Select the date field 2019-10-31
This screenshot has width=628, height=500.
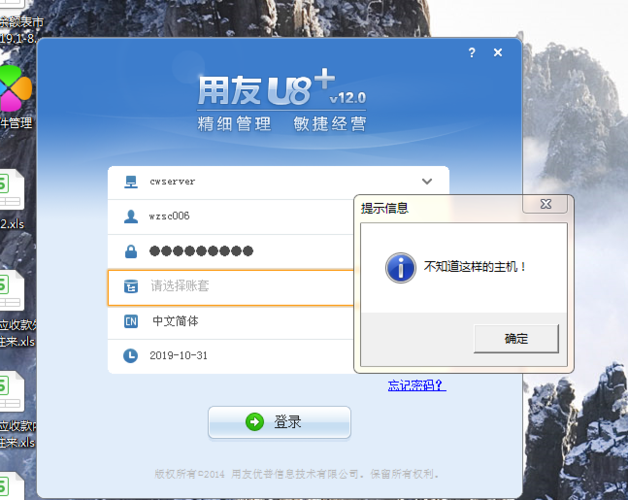pos(231,356)
